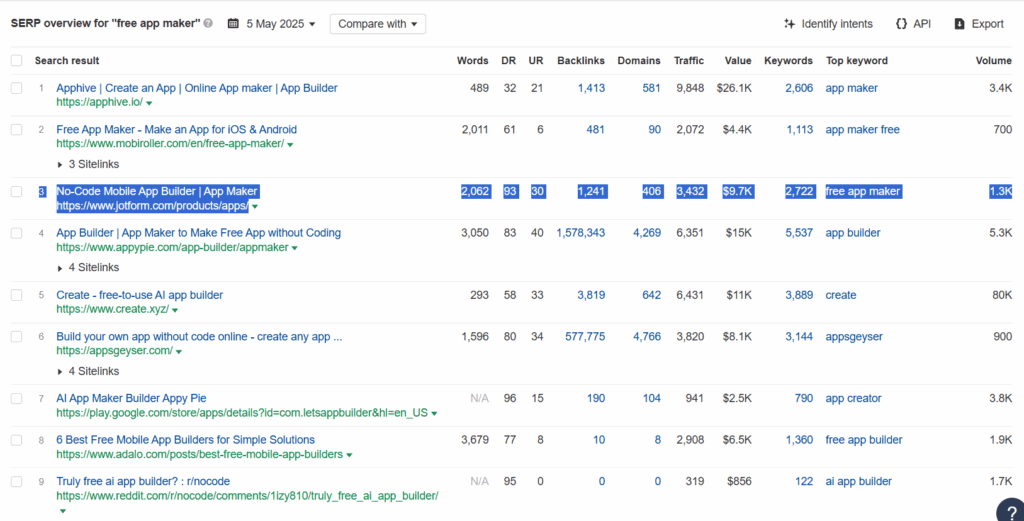Click the DR column header

coord(509,61)
